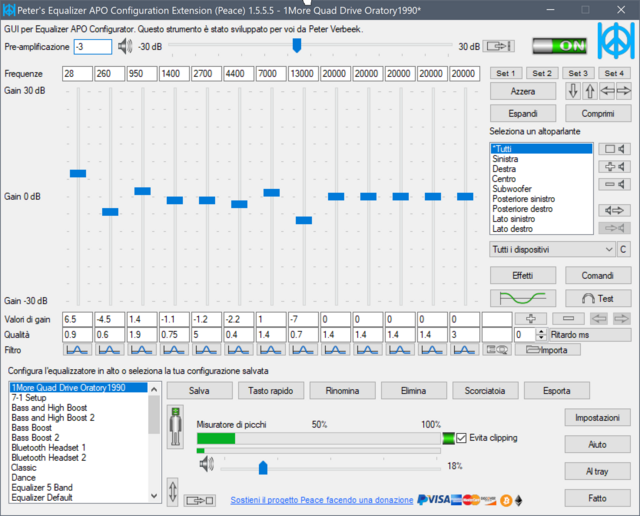This screenshot has height=516, width=640.
Task: Add a new band with plus icon
Action: [x=531, y=318]
